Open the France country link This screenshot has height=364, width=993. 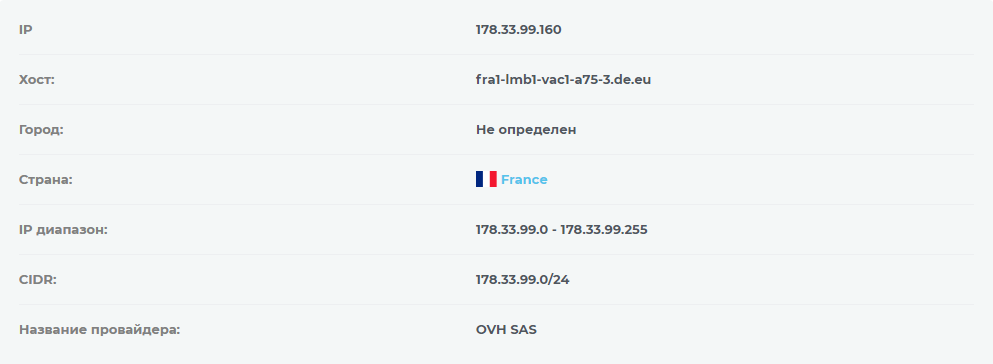[524, 180]
